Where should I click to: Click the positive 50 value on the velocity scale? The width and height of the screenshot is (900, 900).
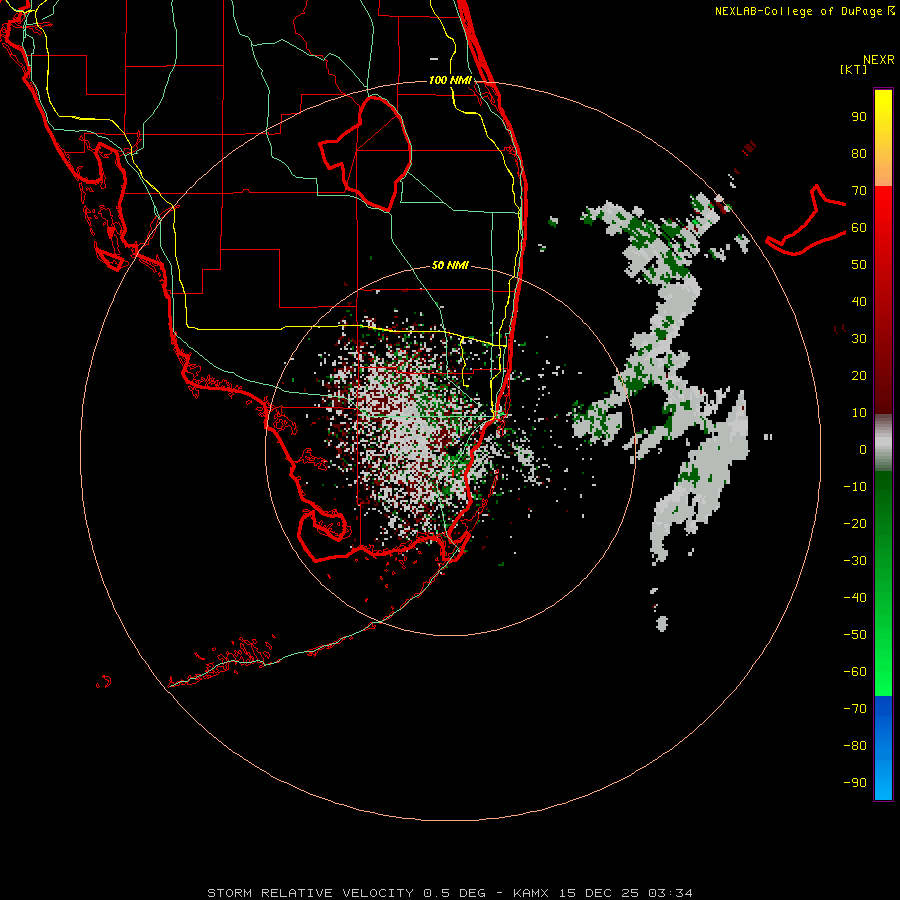click(x=859, y=265)
